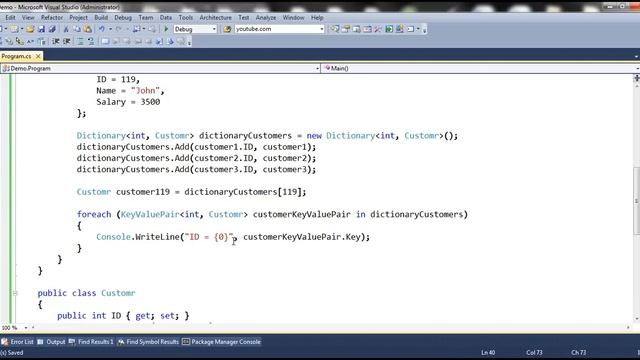Click the Find in Files icon
640x360 pixels.
[227, 29]
